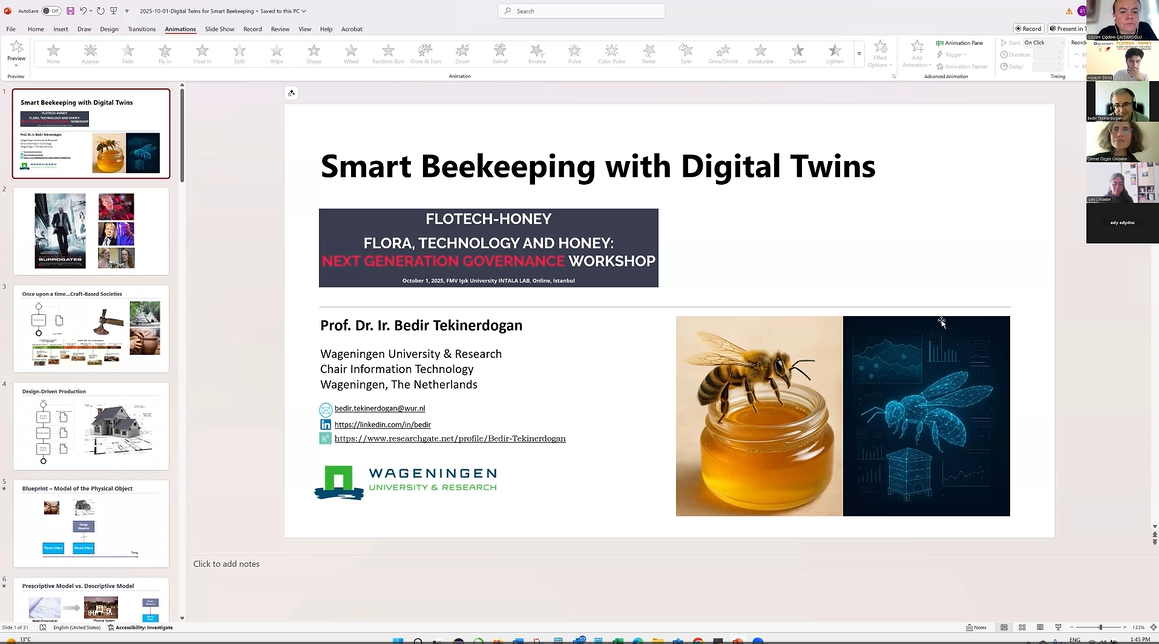The width and height of the screenshot is (1159, 644).
Task: Click the Preview animation star icon
Action: pos(16,47)
